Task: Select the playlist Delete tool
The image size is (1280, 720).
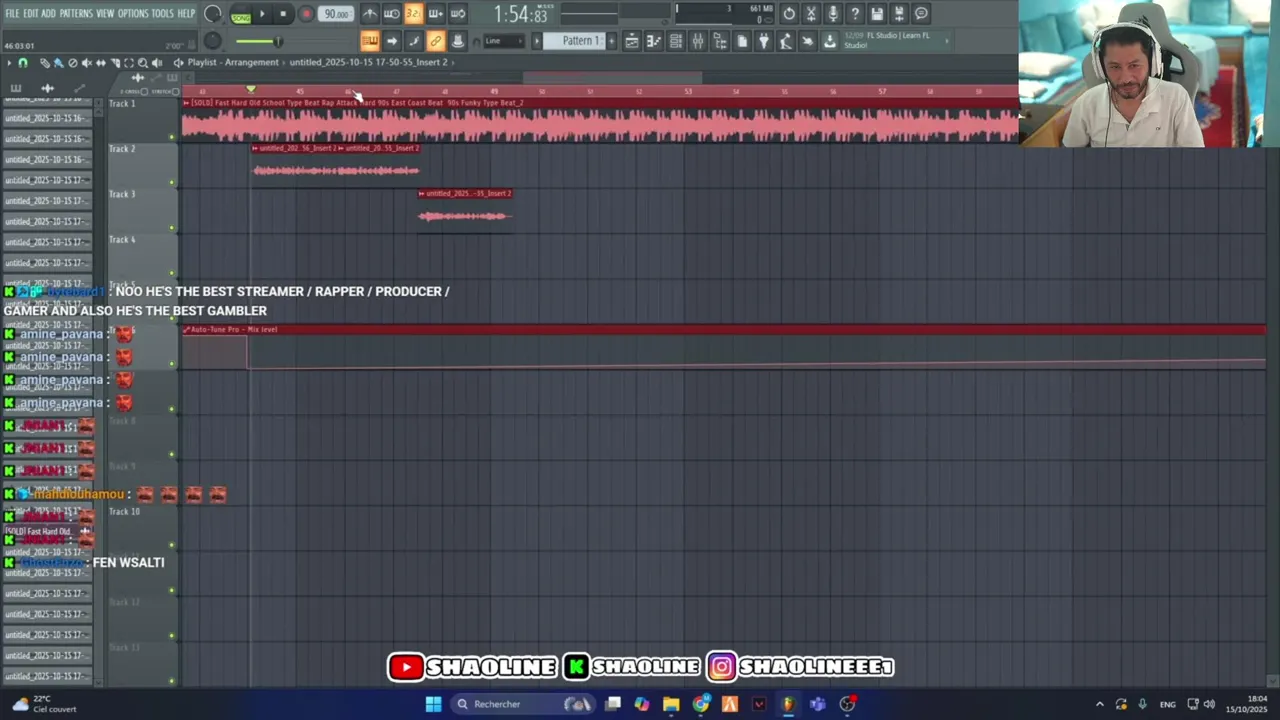Action: (x=72, y=63)
